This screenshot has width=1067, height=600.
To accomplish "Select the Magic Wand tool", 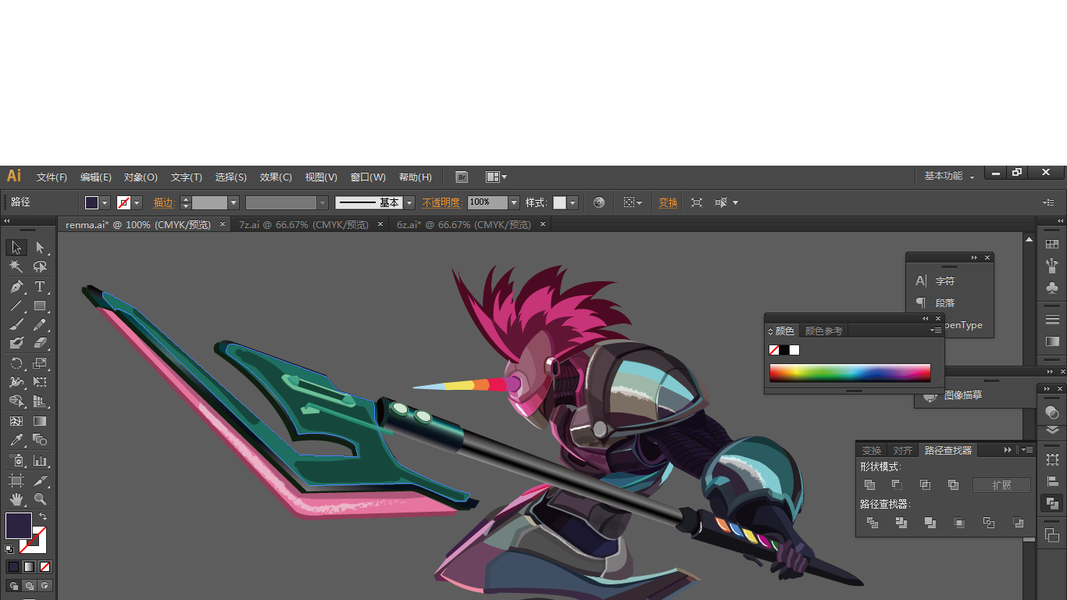I will click(x=16, y=267).
